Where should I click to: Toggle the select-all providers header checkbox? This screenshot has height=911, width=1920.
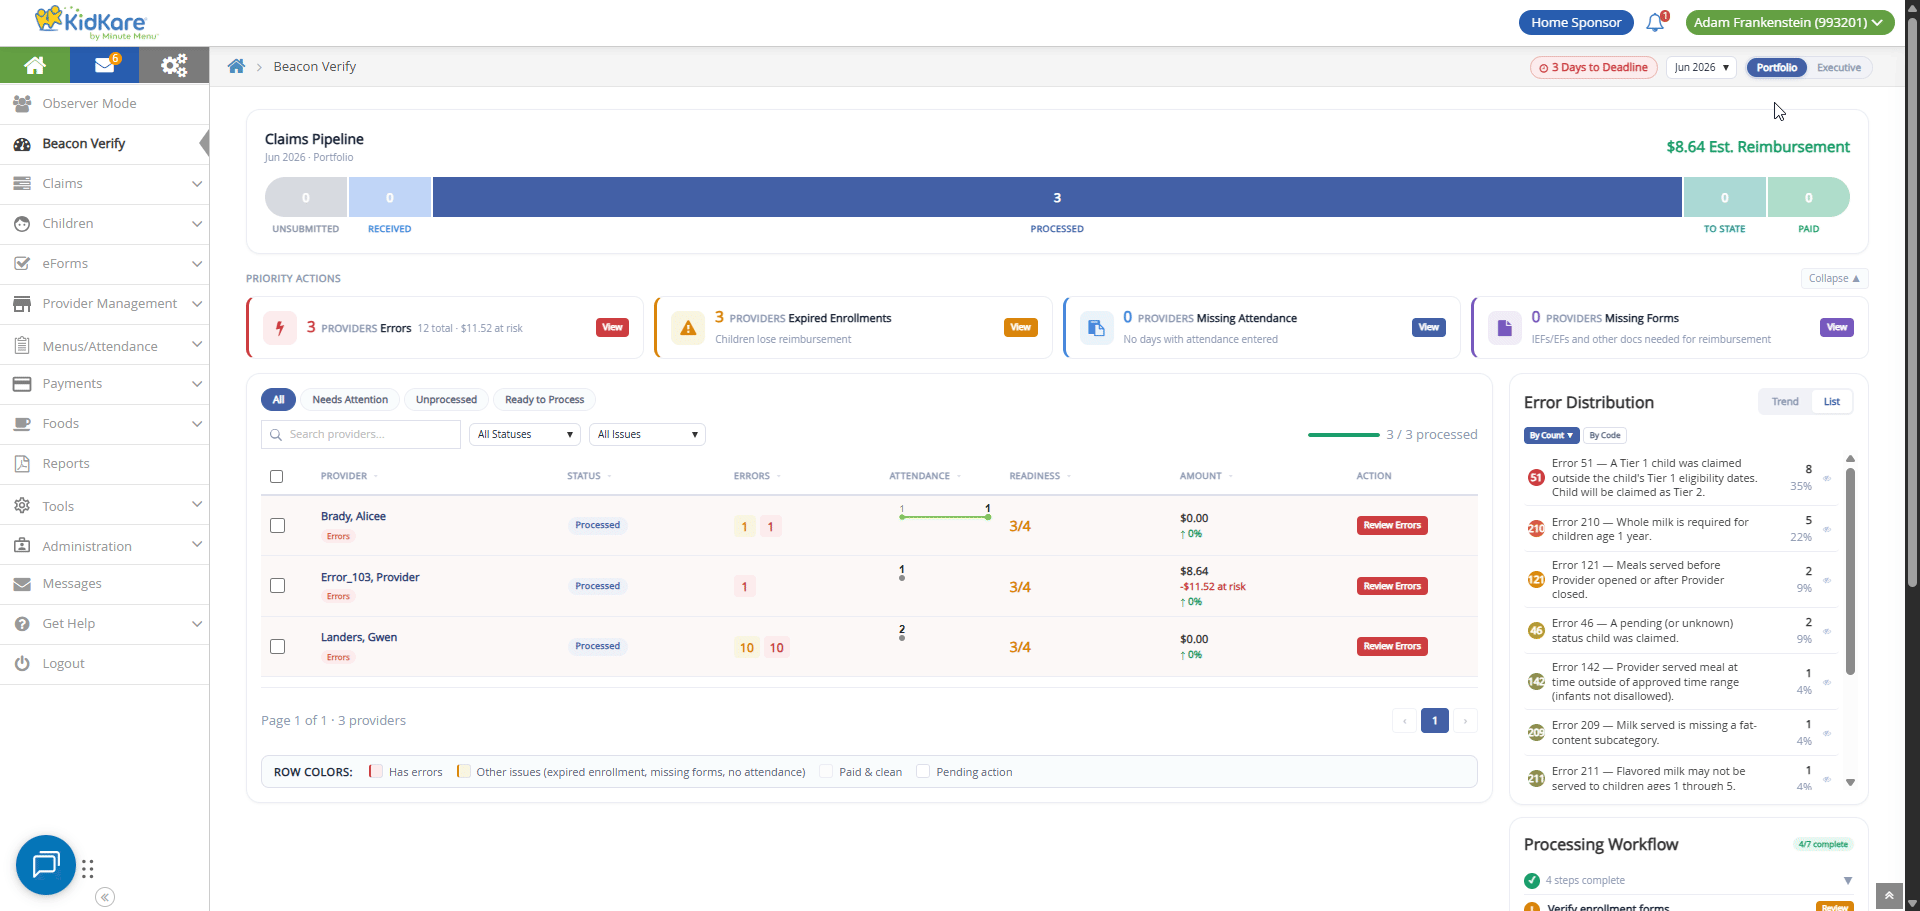tap(277, 476)
